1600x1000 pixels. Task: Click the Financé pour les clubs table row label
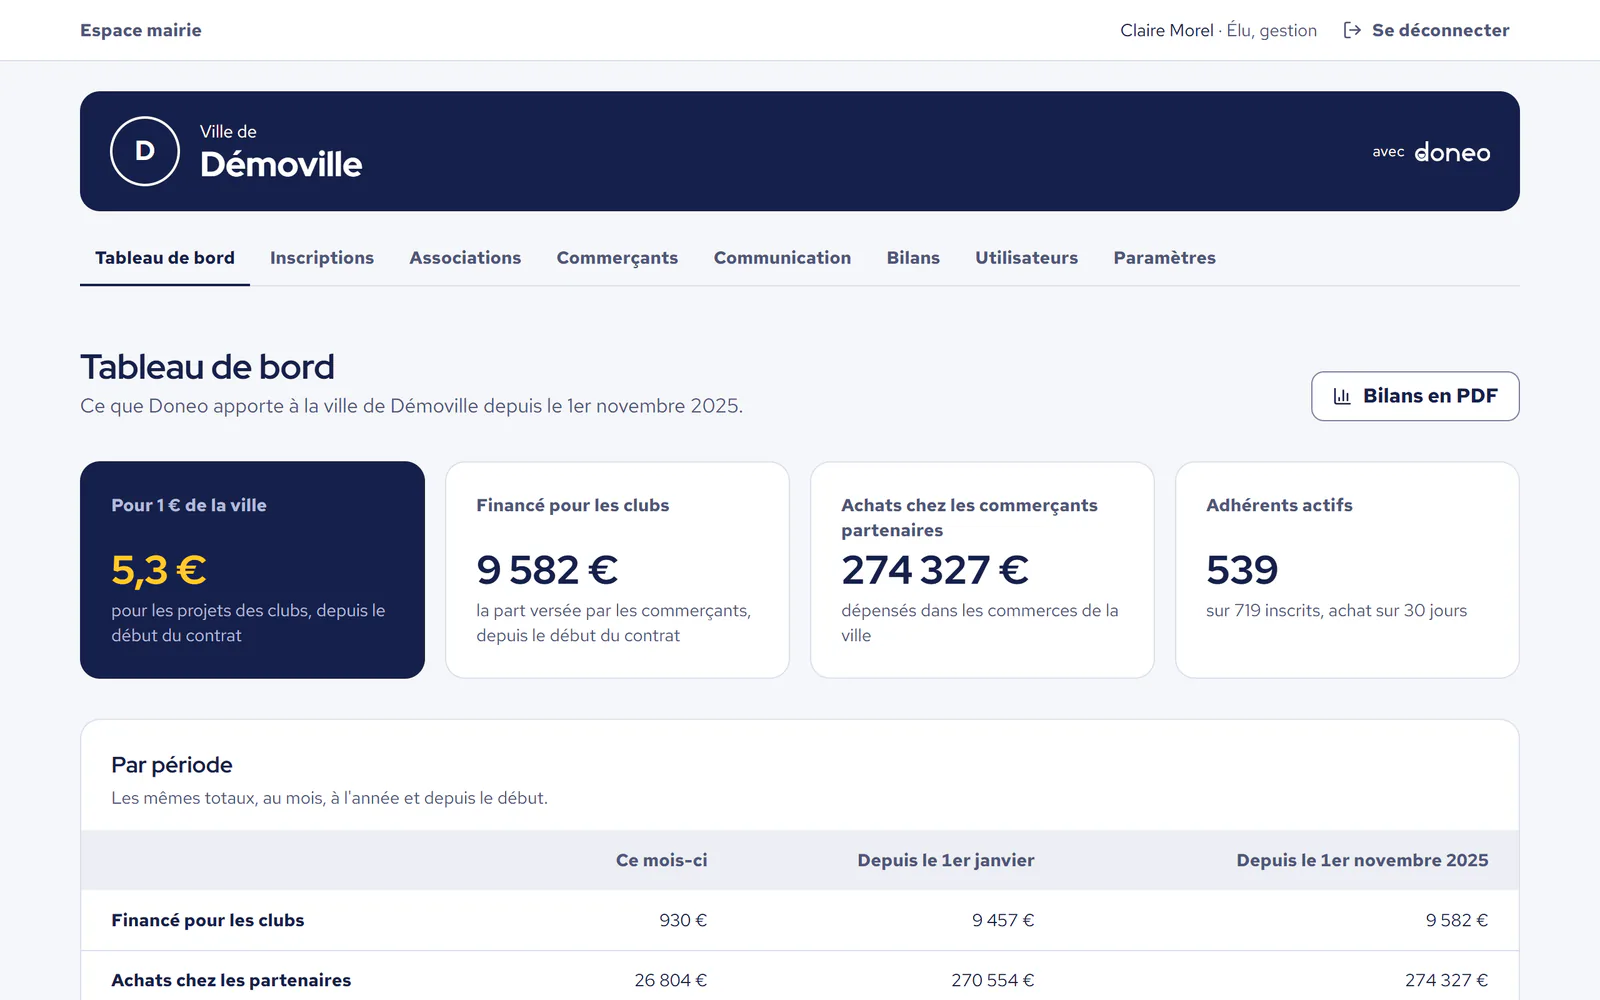pyautogui.click(x=208, y=920)
